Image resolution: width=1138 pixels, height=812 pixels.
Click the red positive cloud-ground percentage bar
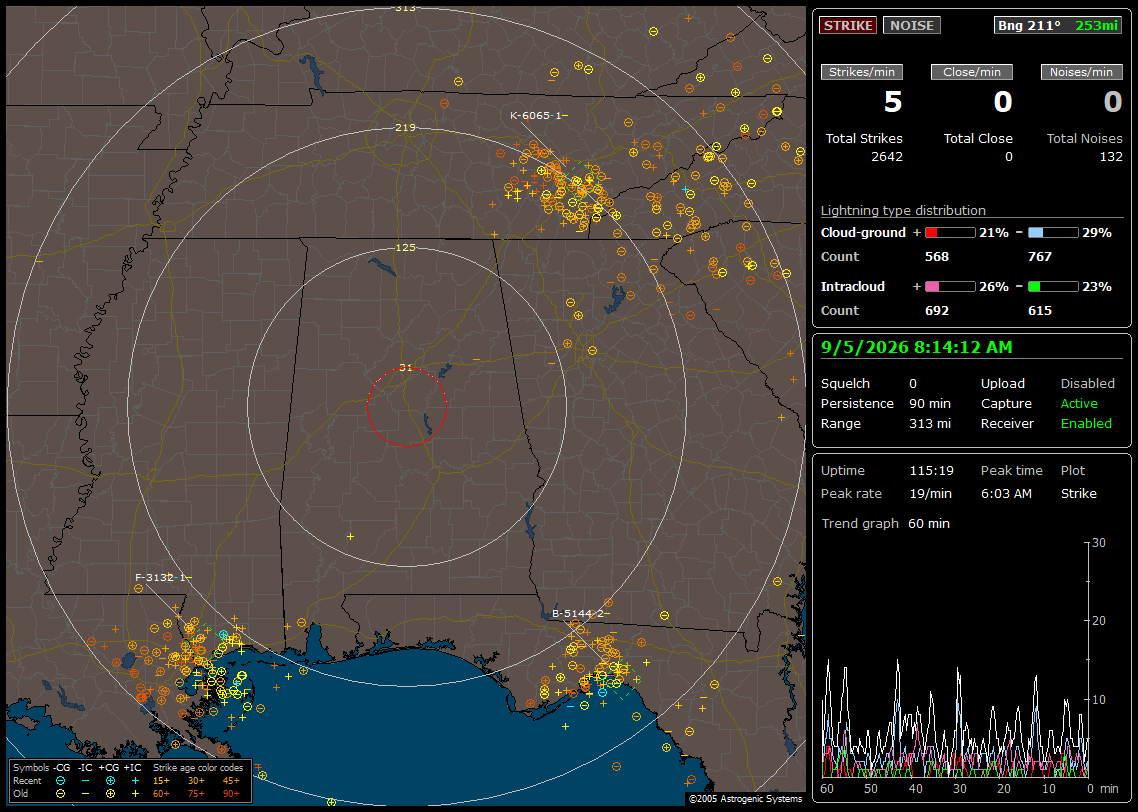point(950,233)
